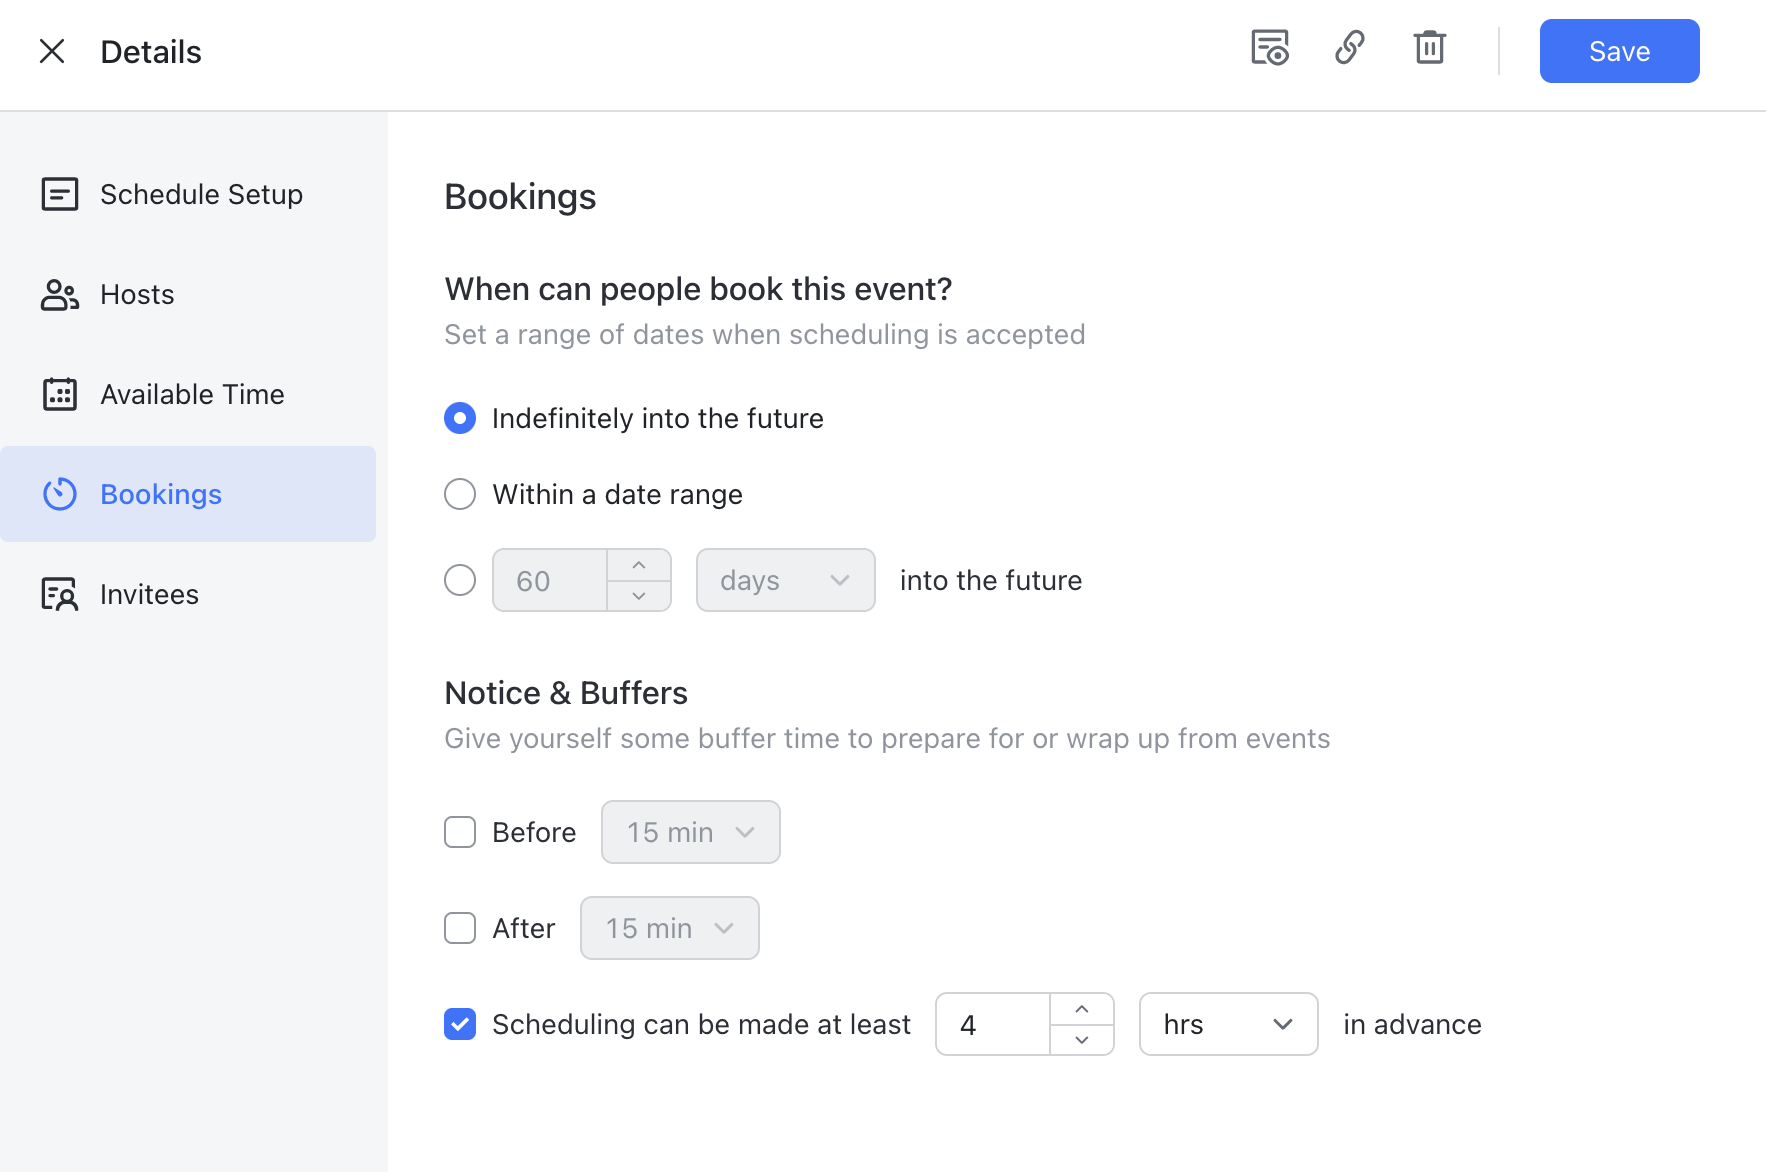Viewport: 1766px width, 1172px height.
Task: Select the days into the future radio
Action: tap(460, 580)
